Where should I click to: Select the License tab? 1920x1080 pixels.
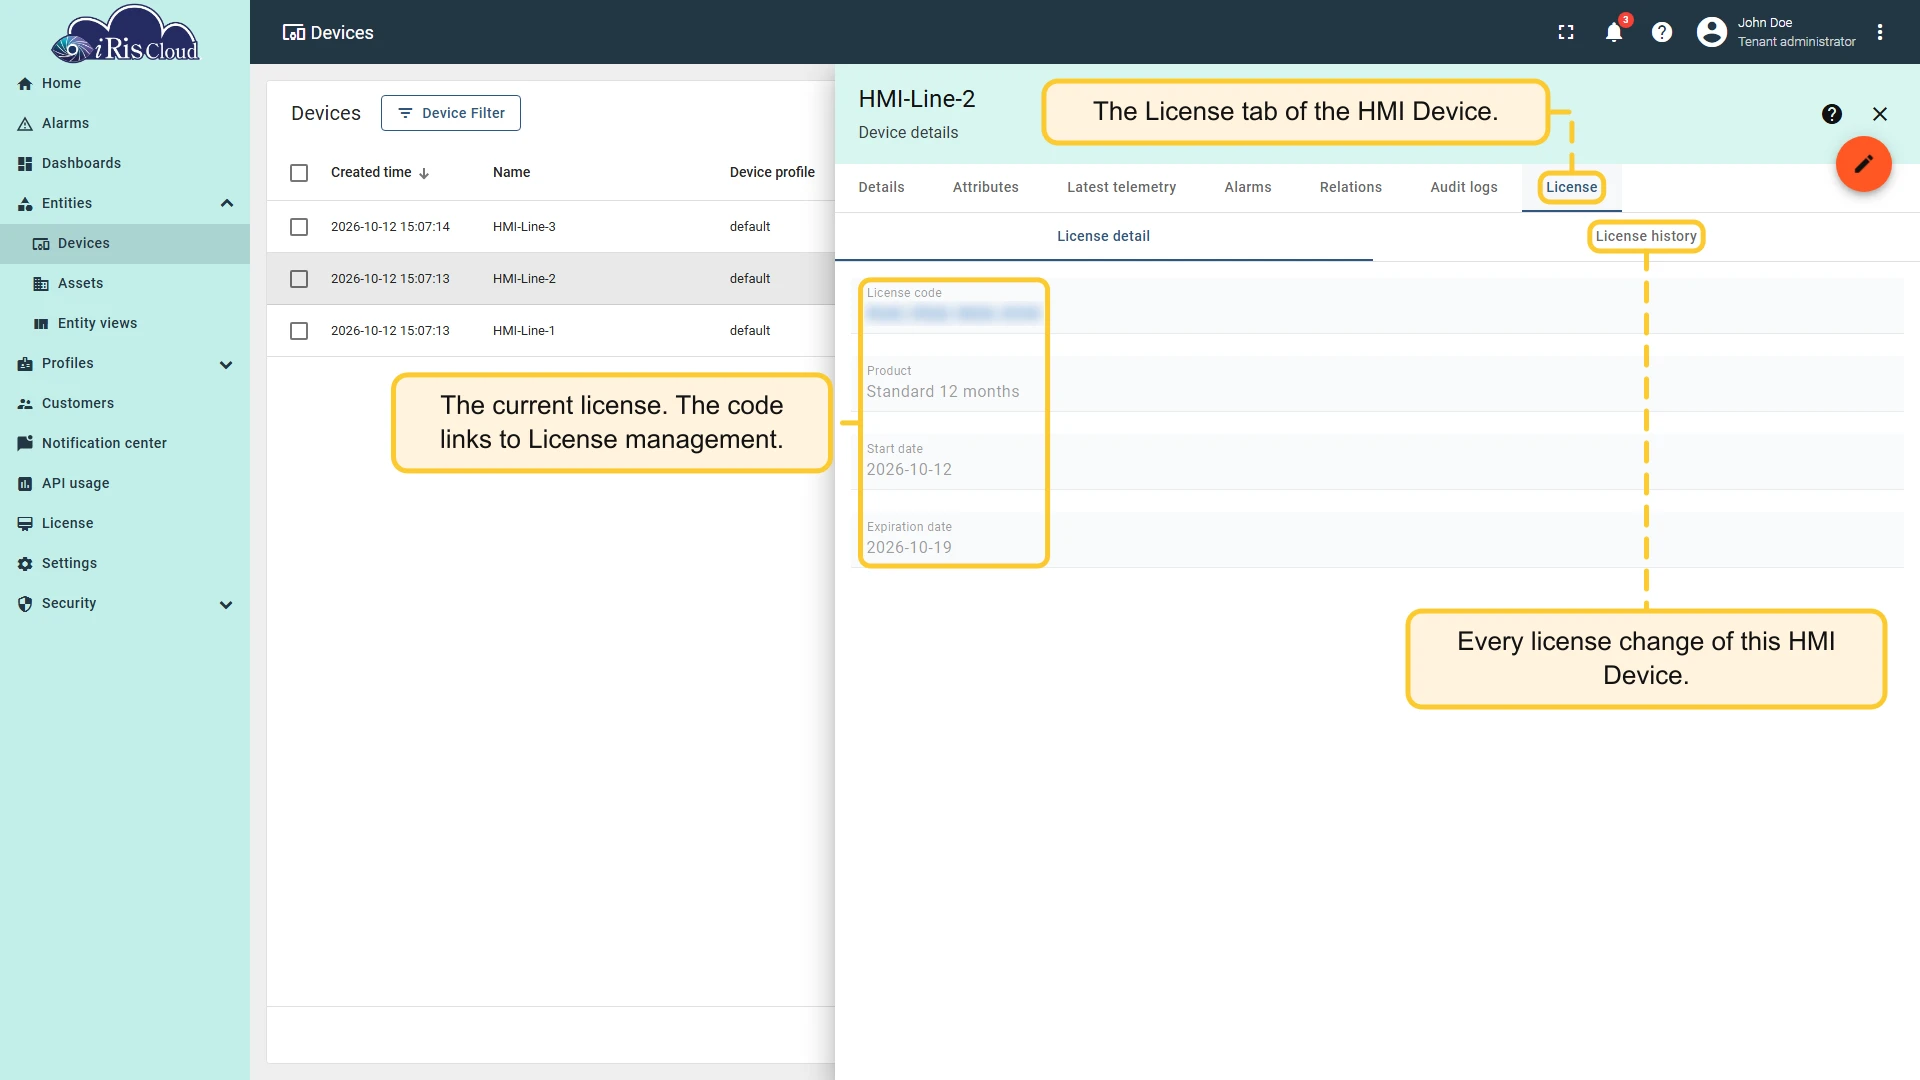(1571, 187)
